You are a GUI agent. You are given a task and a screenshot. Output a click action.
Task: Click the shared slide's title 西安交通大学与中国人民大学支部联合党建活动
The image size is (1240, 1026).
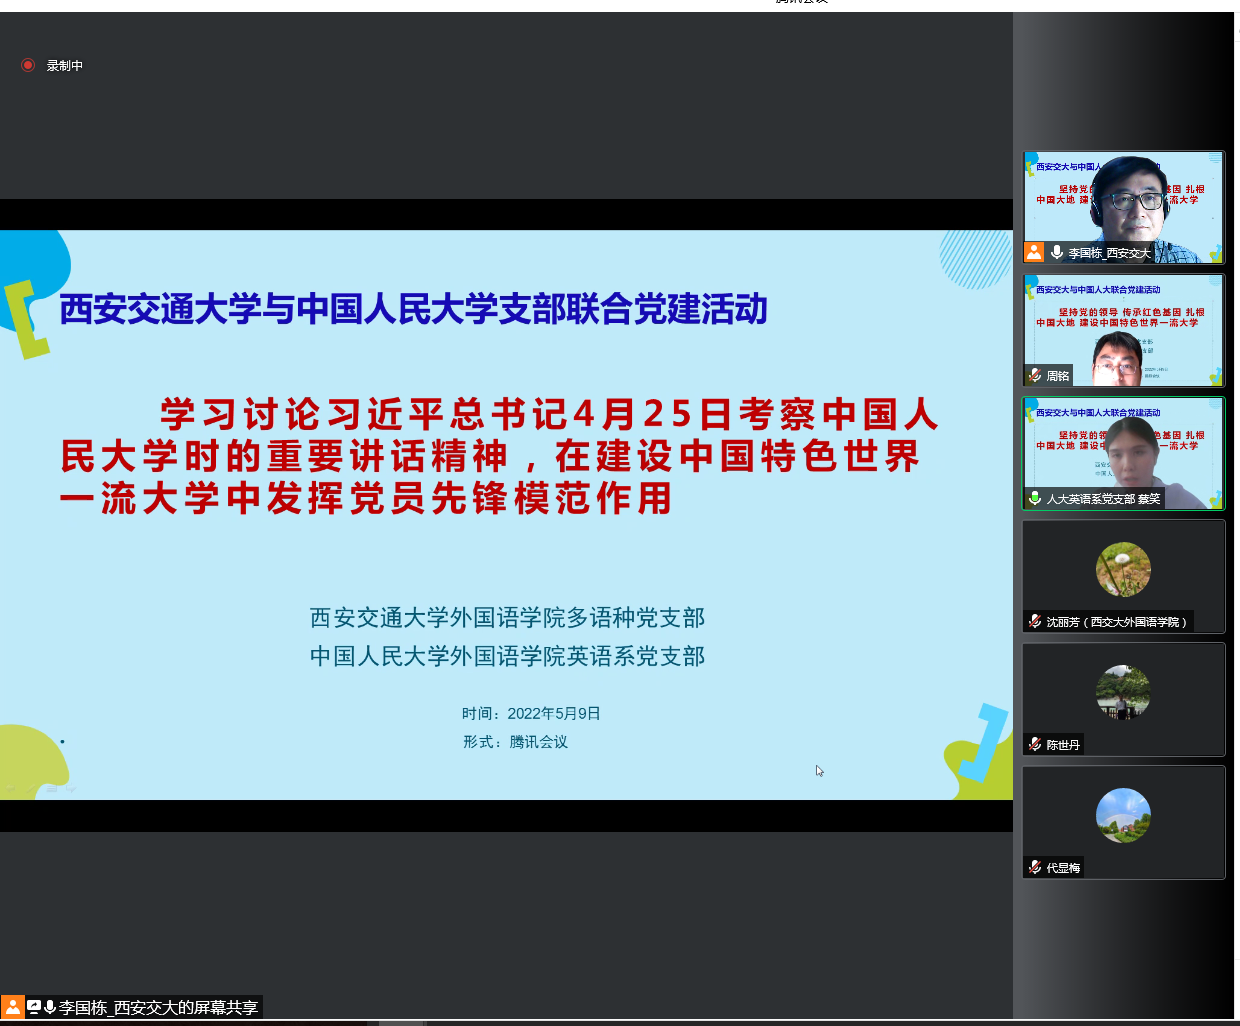coord(413,309)
